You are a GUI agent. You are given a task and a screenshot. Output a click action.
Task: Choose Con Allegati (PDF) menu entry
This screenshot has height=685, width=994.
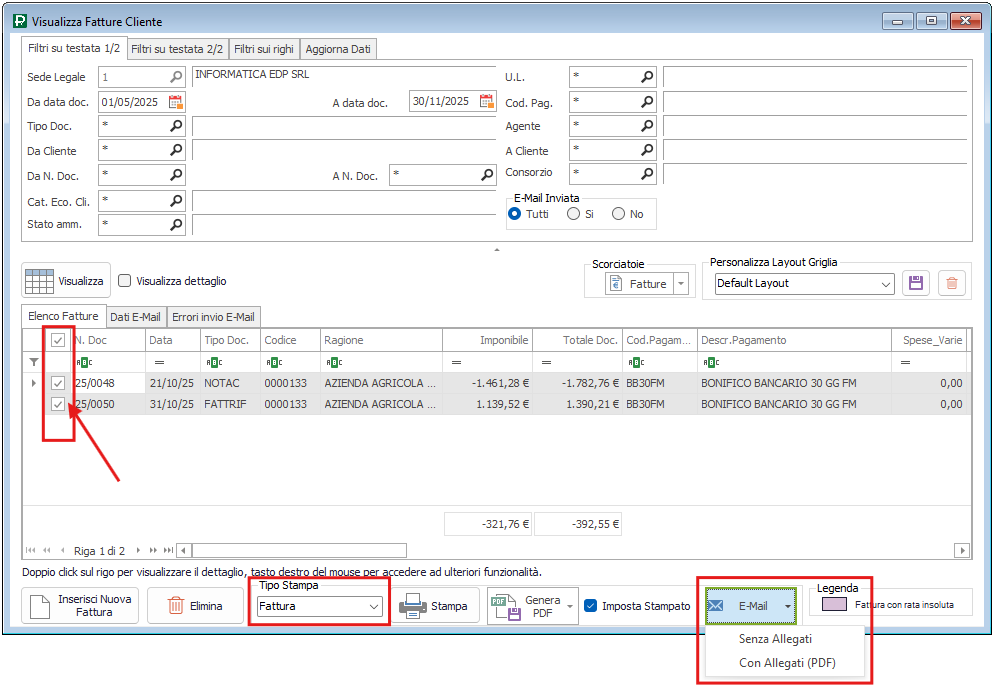coord(787,663)
